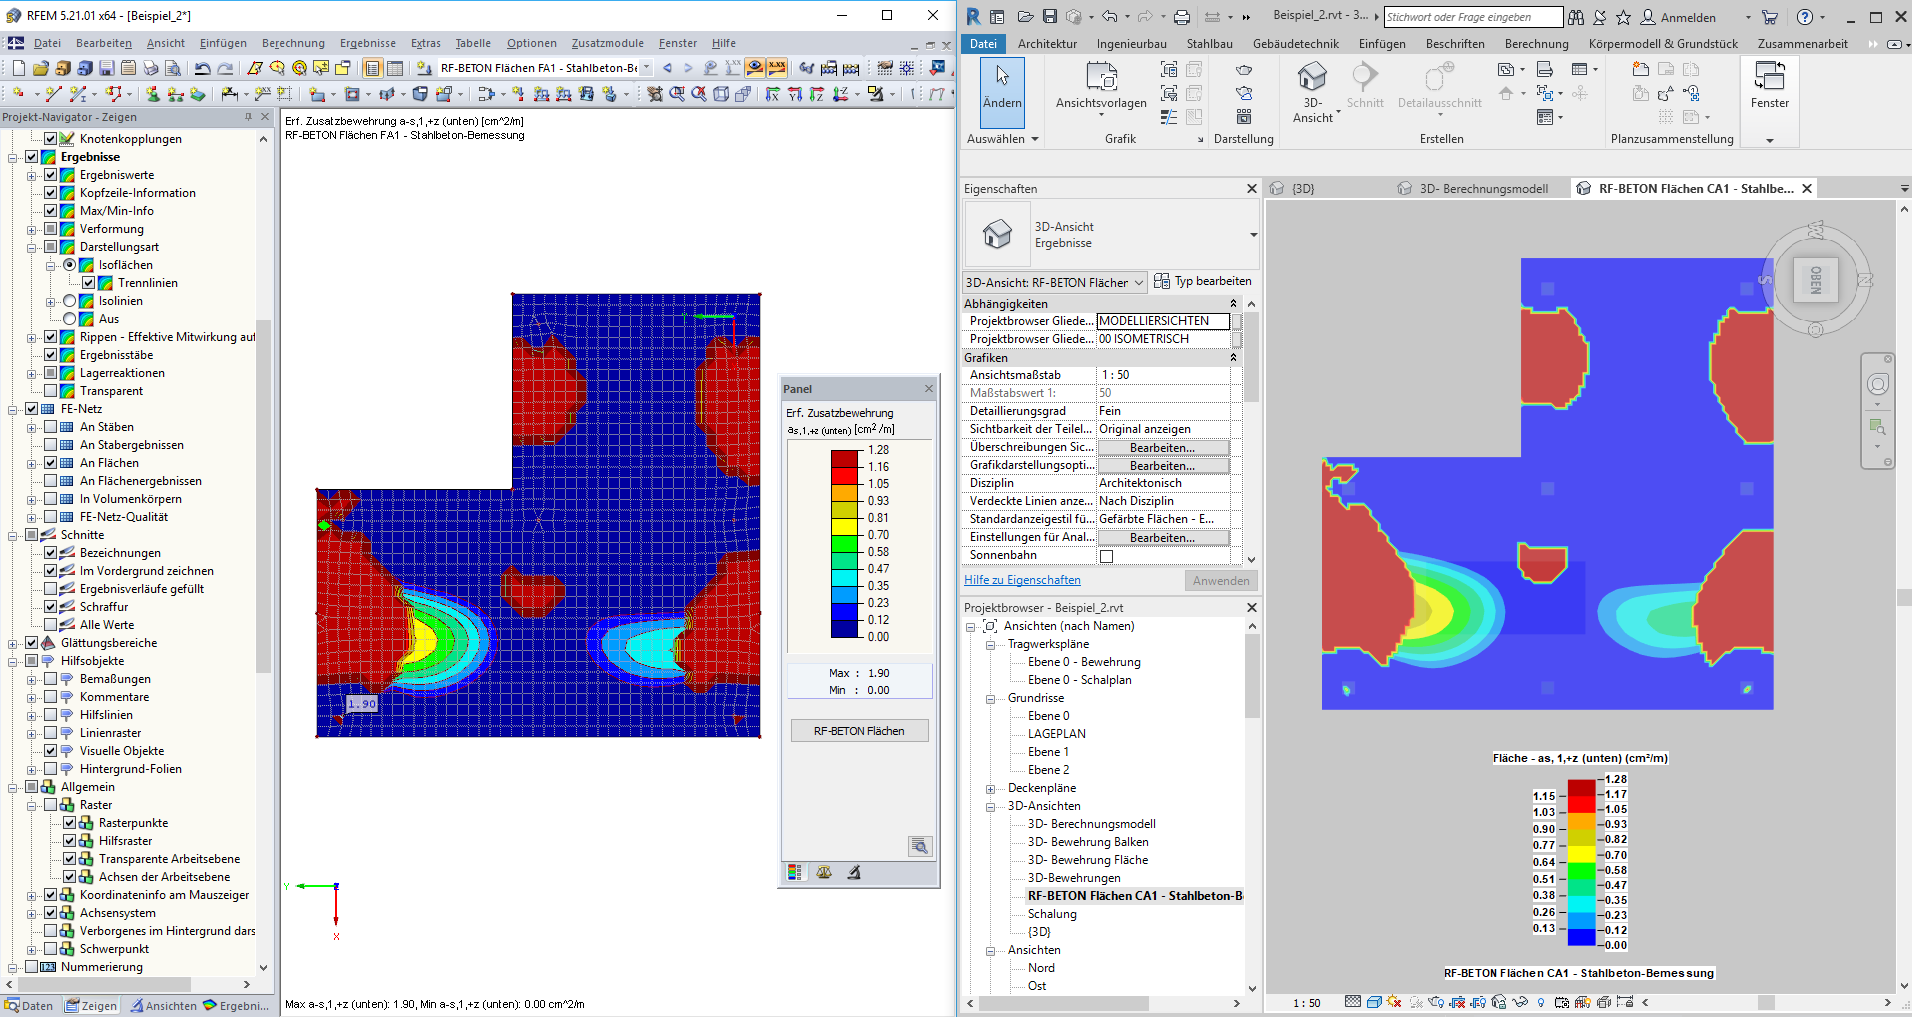
Task: Expand Deckenpläne in the Projektbrowser
Action: (988, 788)
